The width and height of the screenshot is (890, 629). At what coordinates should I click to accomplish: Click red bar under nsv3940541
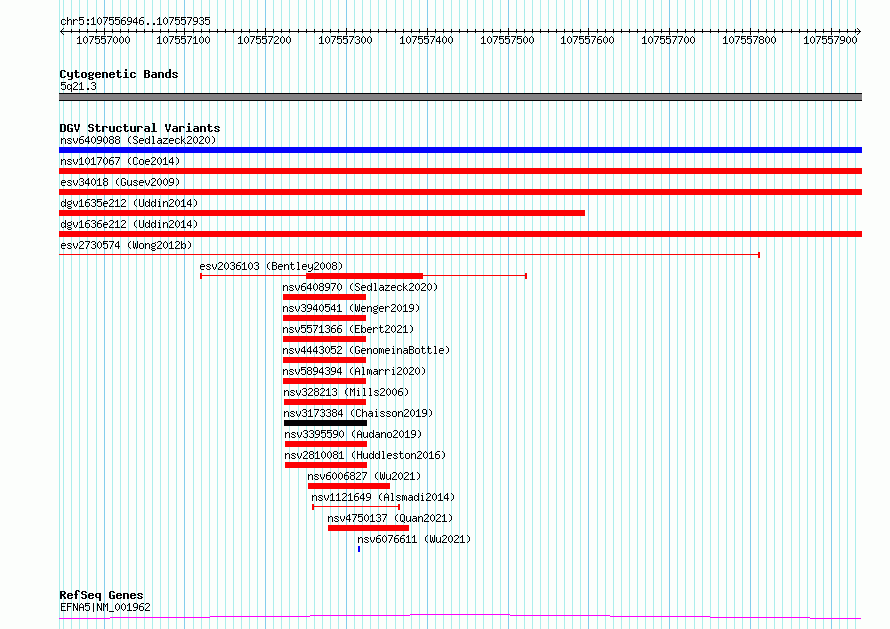324,318
